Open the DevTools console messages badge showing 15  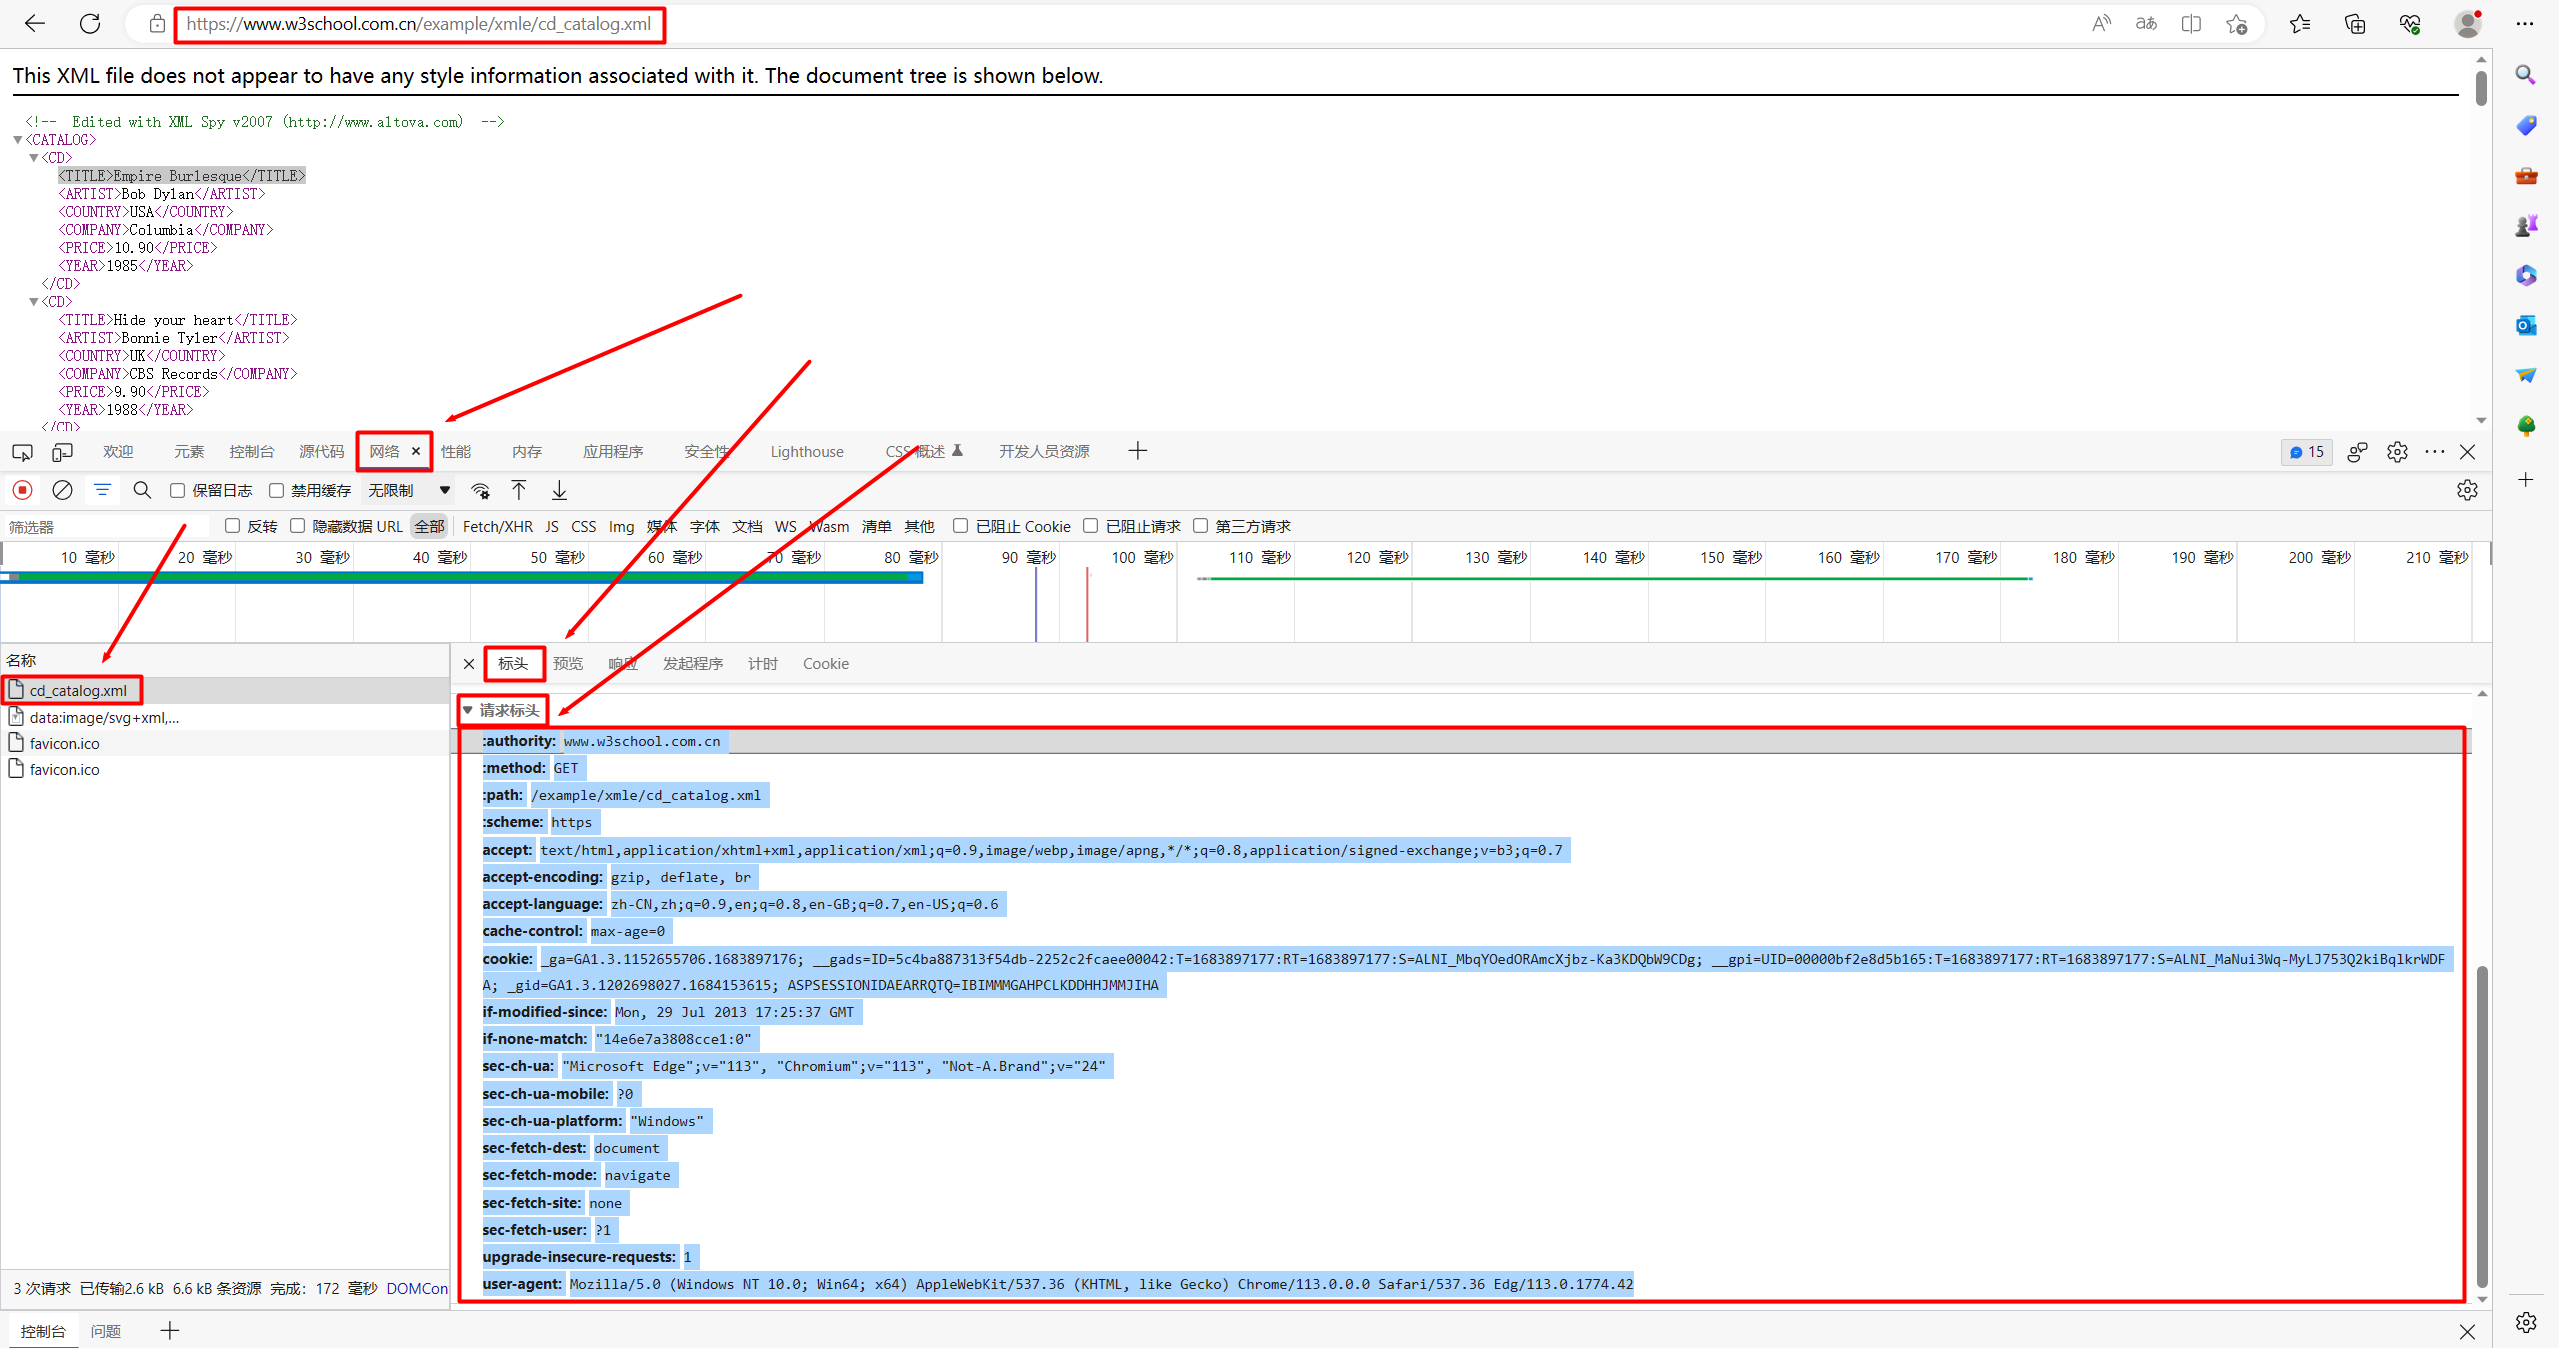2306,452
